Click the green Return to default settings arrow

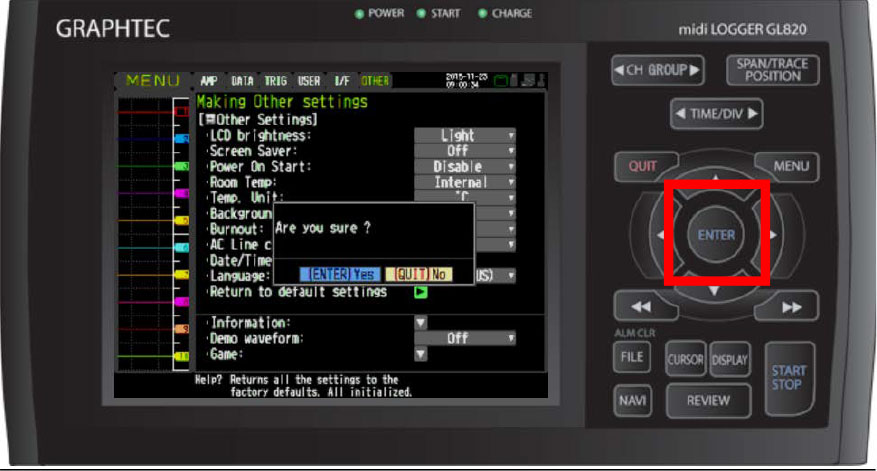point(421,291)
